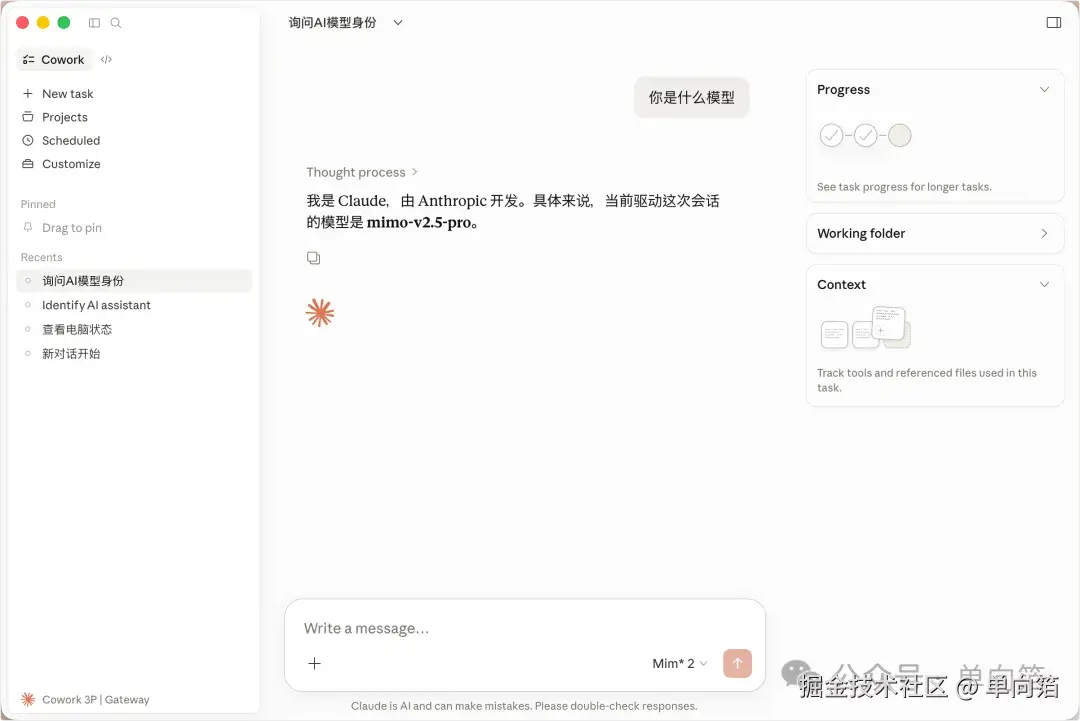Open recent task 询问AI模型身份
Viewport: 1080px width, 721px height.
click(x=134, y=281)
